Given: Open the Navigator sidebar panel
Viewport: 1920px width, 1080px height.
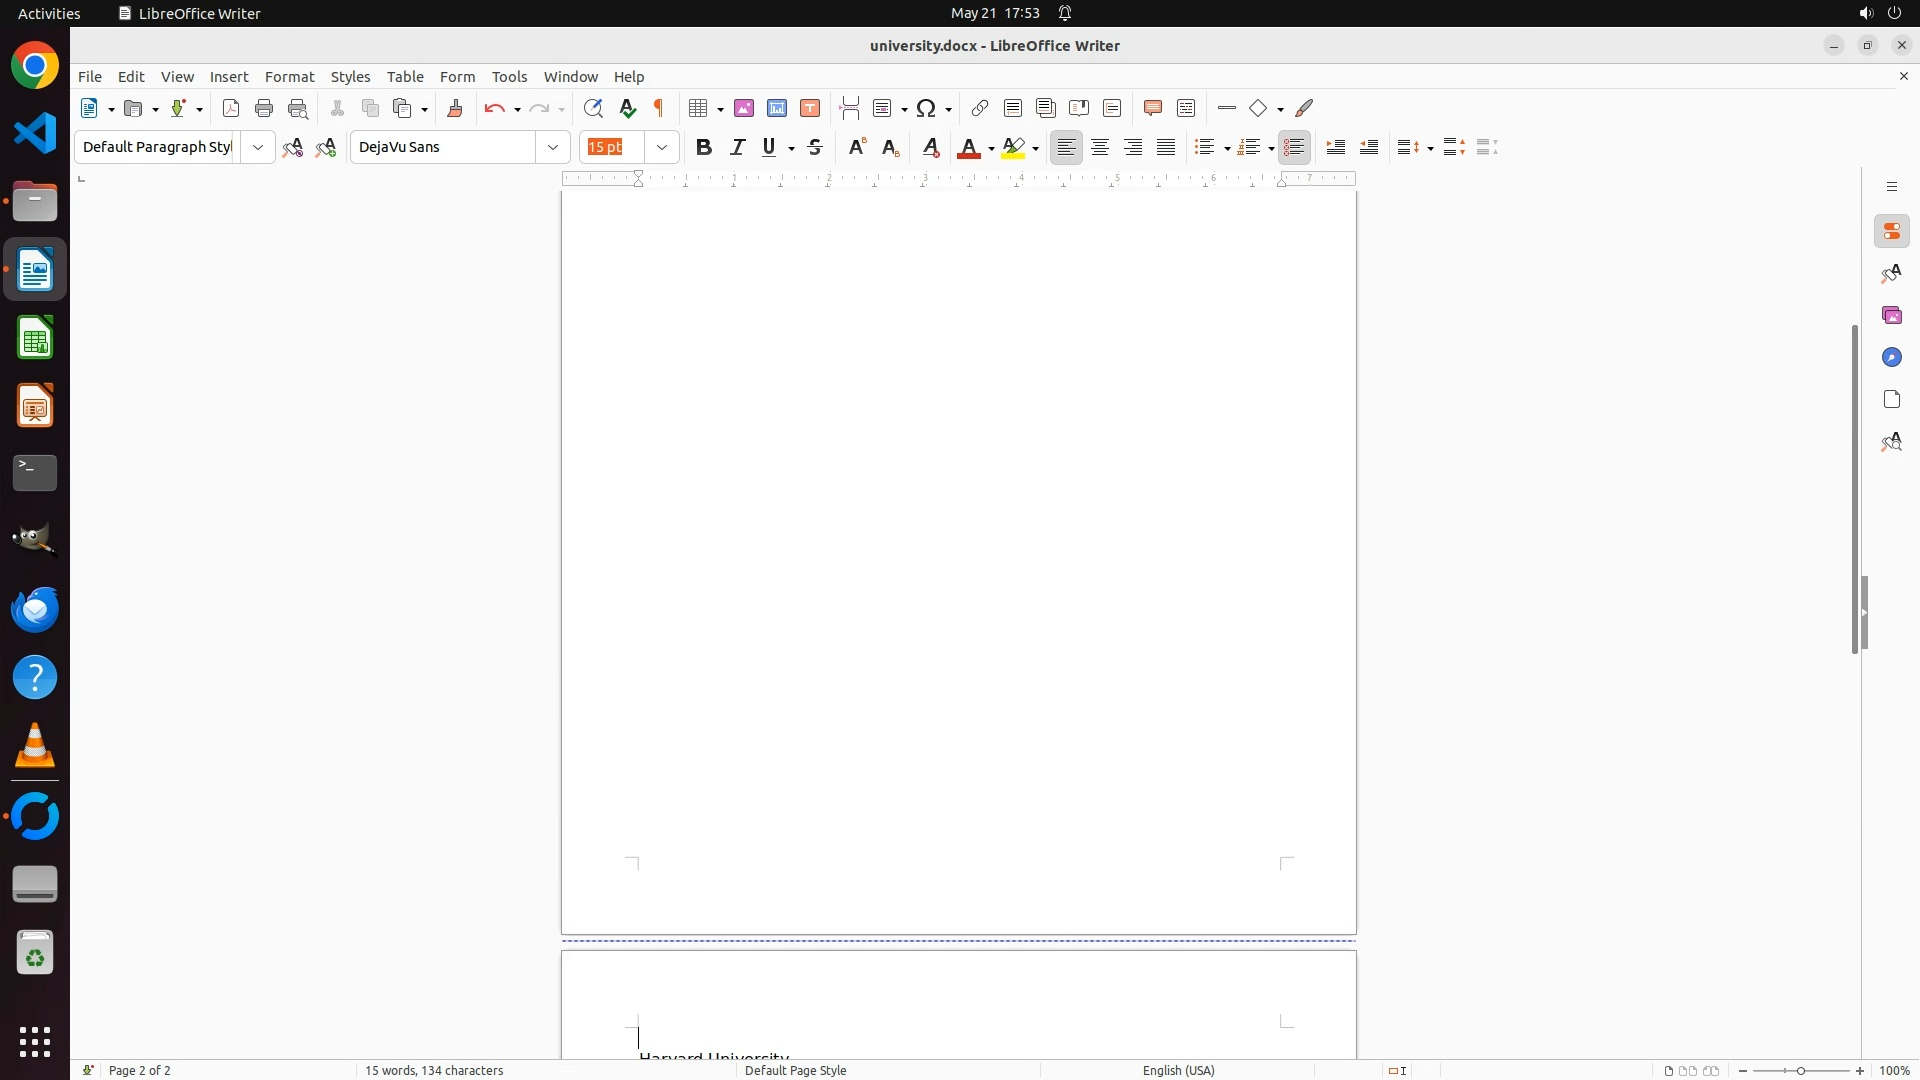Looking at the screenshot, I should click(1892, 357).
